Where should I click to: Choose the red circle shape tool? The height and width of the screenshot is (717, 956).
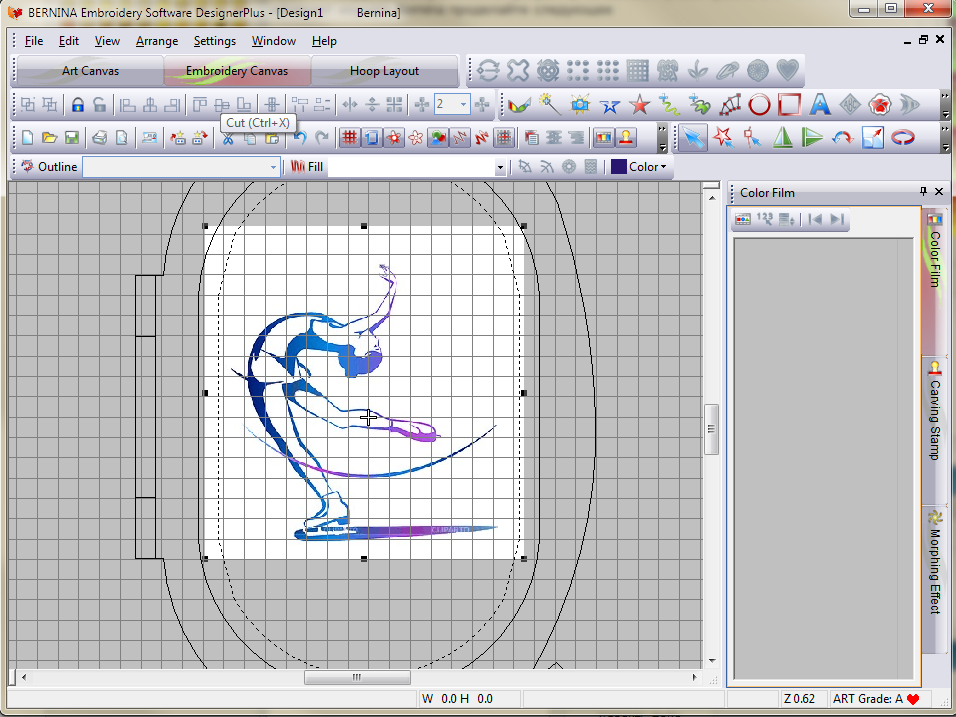[x=760, y=105]
